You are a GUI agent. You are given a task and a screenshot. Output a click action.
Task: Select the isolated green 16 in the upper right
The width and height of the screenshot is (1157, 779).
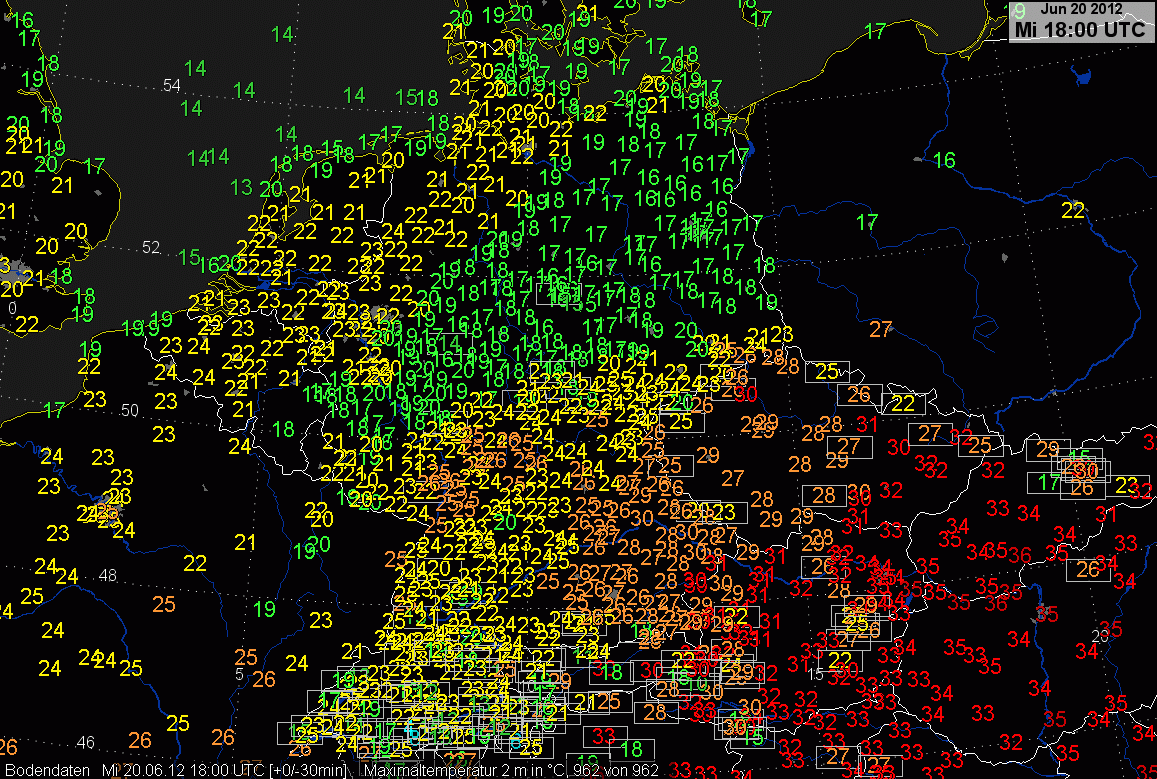[x=944, y=160]
